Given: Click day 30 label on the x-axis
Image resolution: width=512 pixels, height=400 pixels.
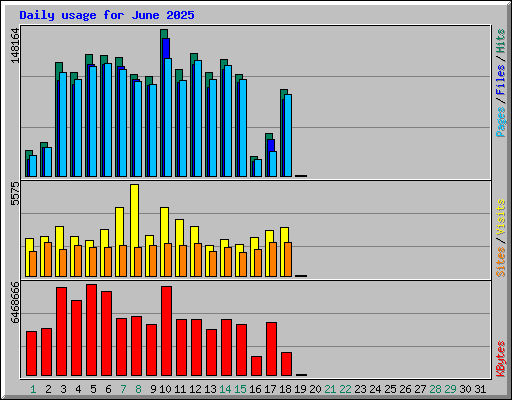Looking at the screenshot, I should pos(465,389).
